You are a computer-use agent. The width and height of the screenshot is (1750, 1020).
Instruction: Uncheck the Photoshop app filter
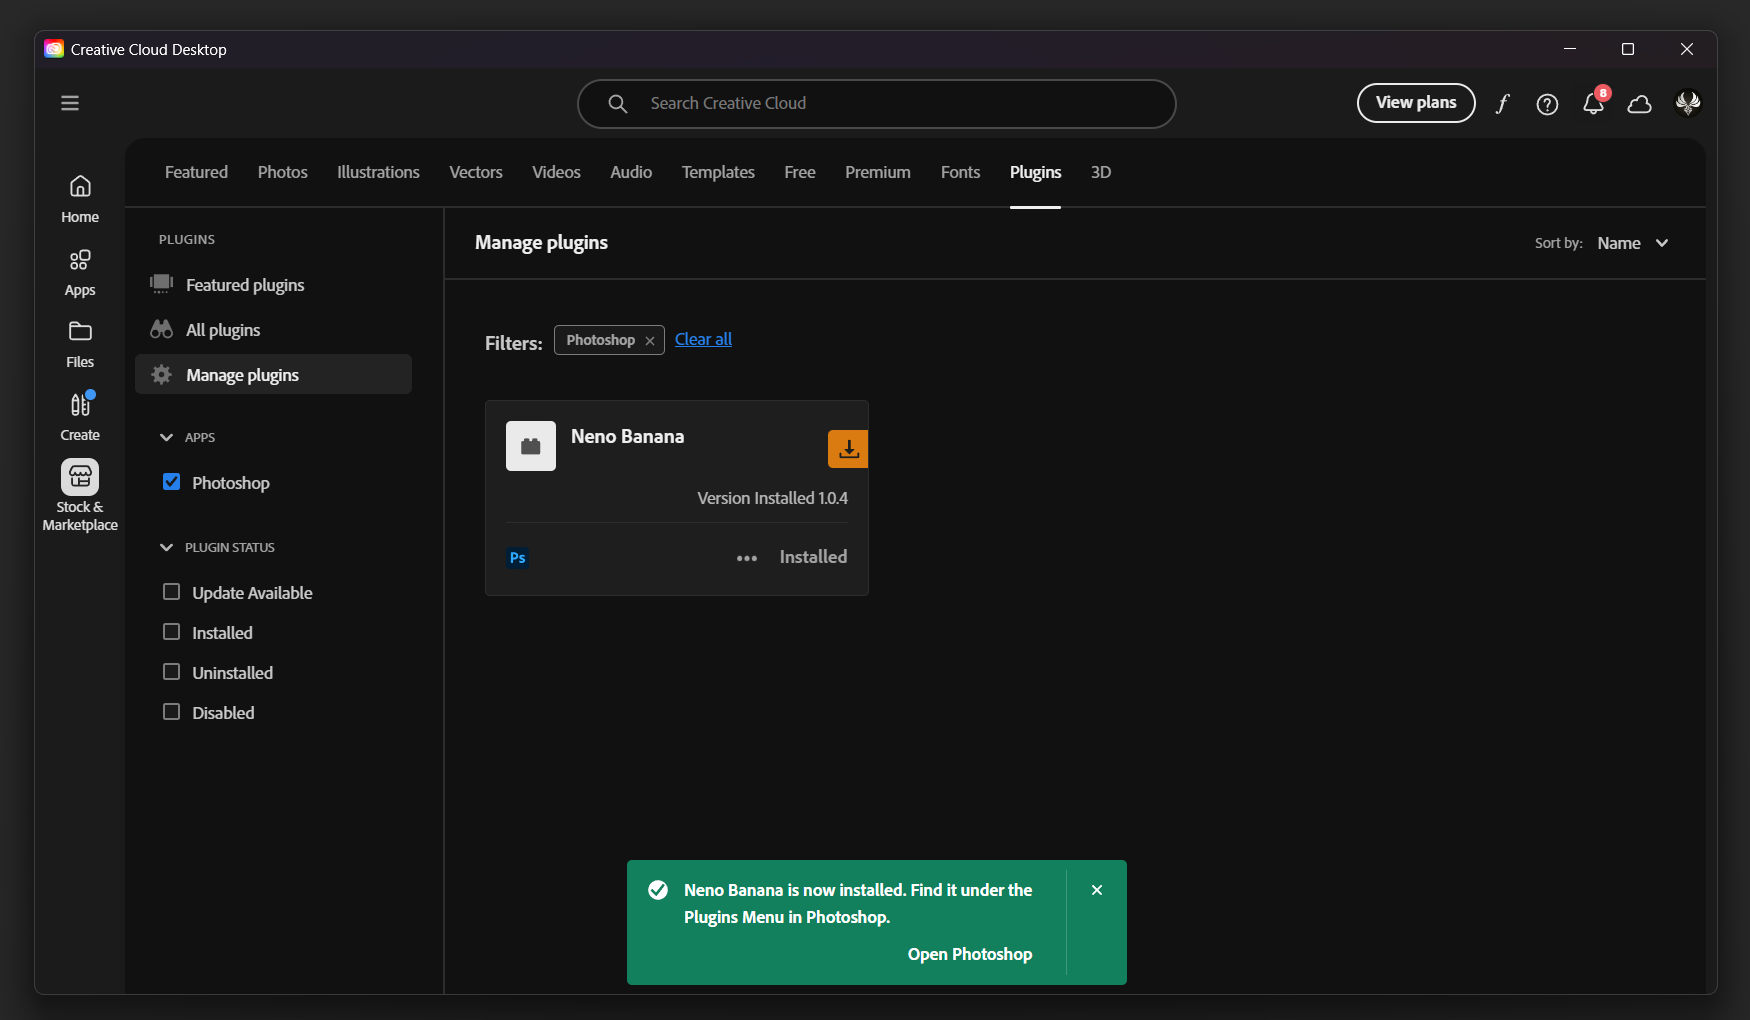click(172, 482)
